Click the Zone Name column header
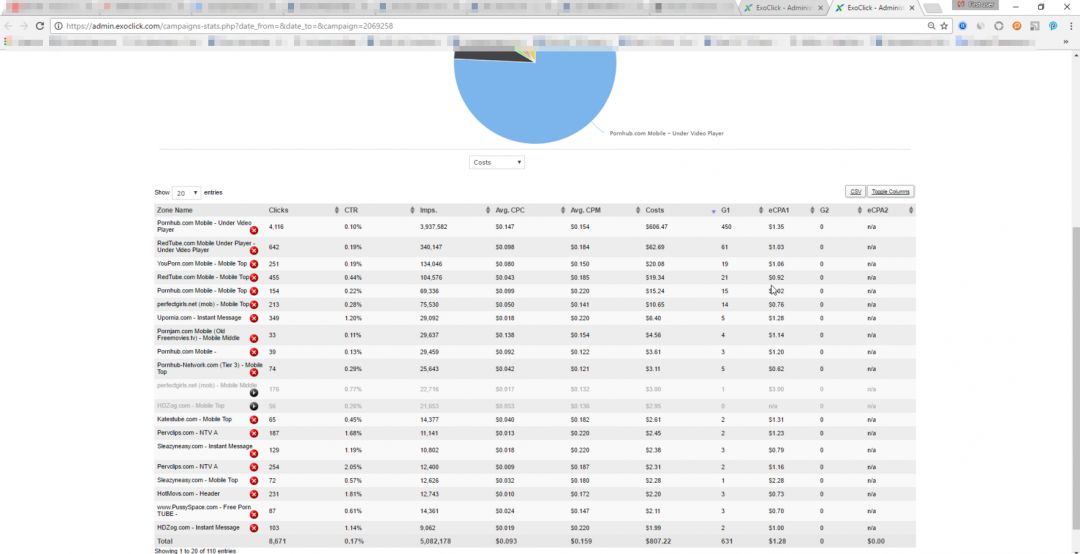This screenshot has width=1080, height=554. [x=210, y=210]
